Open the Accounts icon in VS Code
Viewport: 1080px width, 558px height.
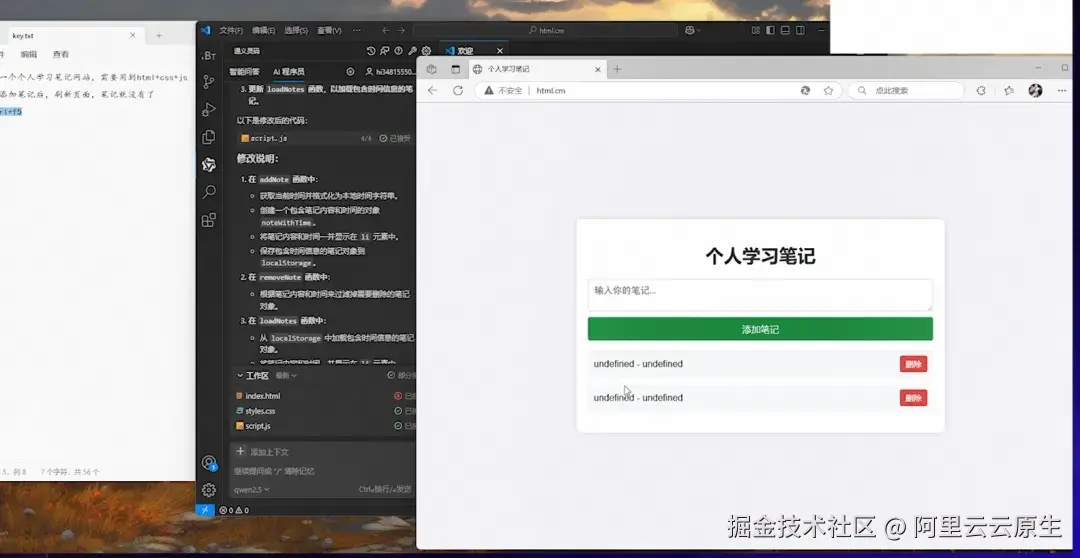[x=209, y=463]
